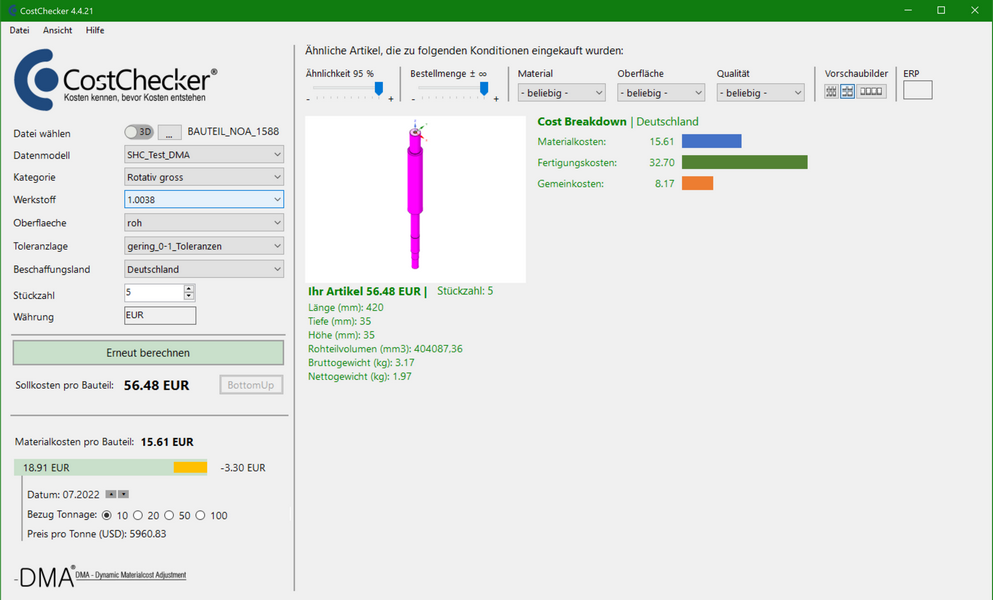This screenshot has width=993, height=600.
Task: Click the plus end of Ähnlichkeit slider
Action: click(391, 99)
